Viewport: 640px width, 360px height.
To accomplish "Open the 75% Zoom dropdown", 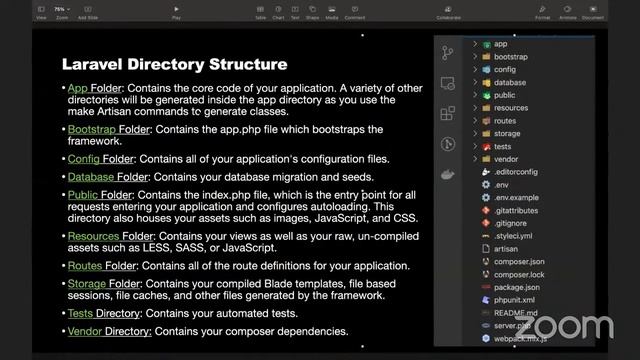I will pos(62,13).
